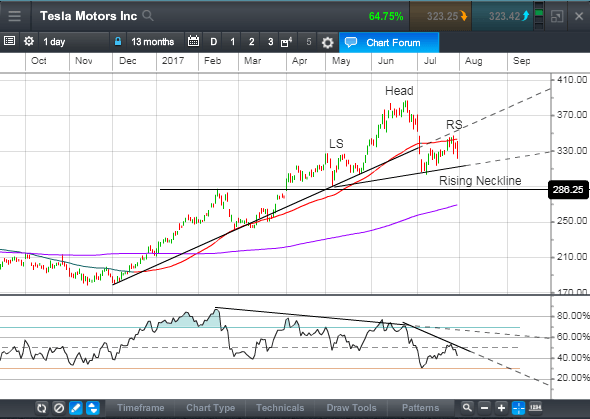
Task: Click the Rising Neckline text annotation
Action: [x=480, y=181]
